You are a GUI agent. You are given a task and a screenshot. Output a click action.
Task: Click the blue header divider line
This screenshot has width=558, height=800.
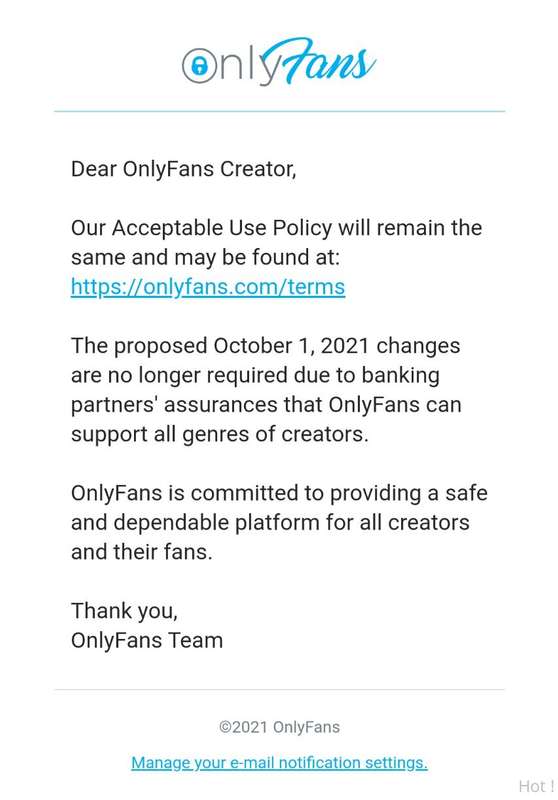[x=279, y=111]
